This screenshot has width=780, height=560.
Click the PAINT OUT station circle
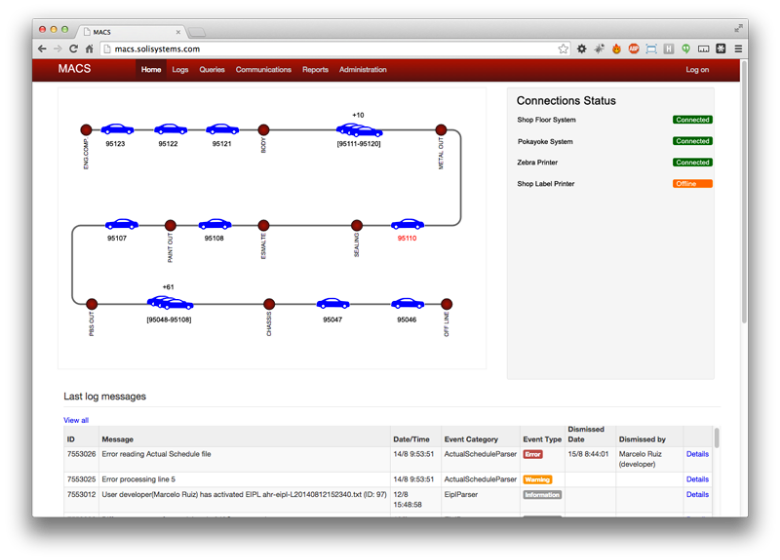170,226
